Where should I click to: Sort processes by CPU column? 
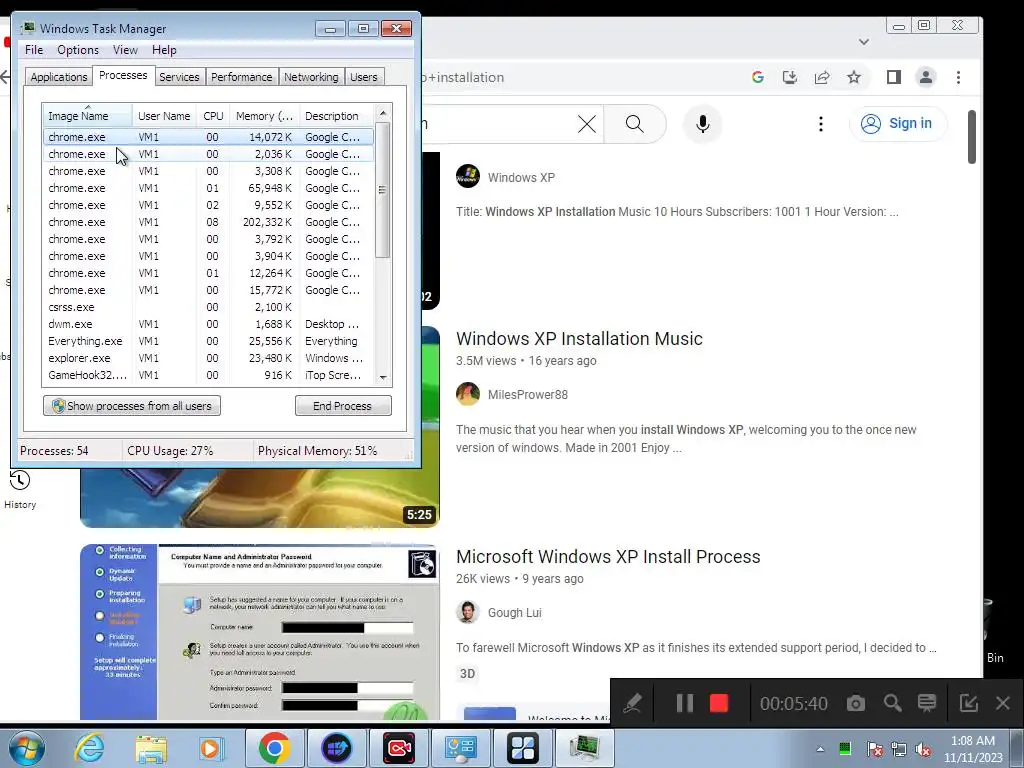(x=213, y=116)
